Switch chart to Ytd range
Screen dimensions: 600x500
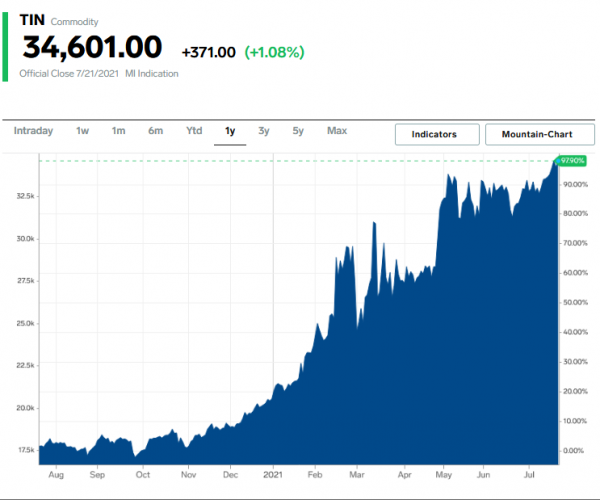coord(194,131)
